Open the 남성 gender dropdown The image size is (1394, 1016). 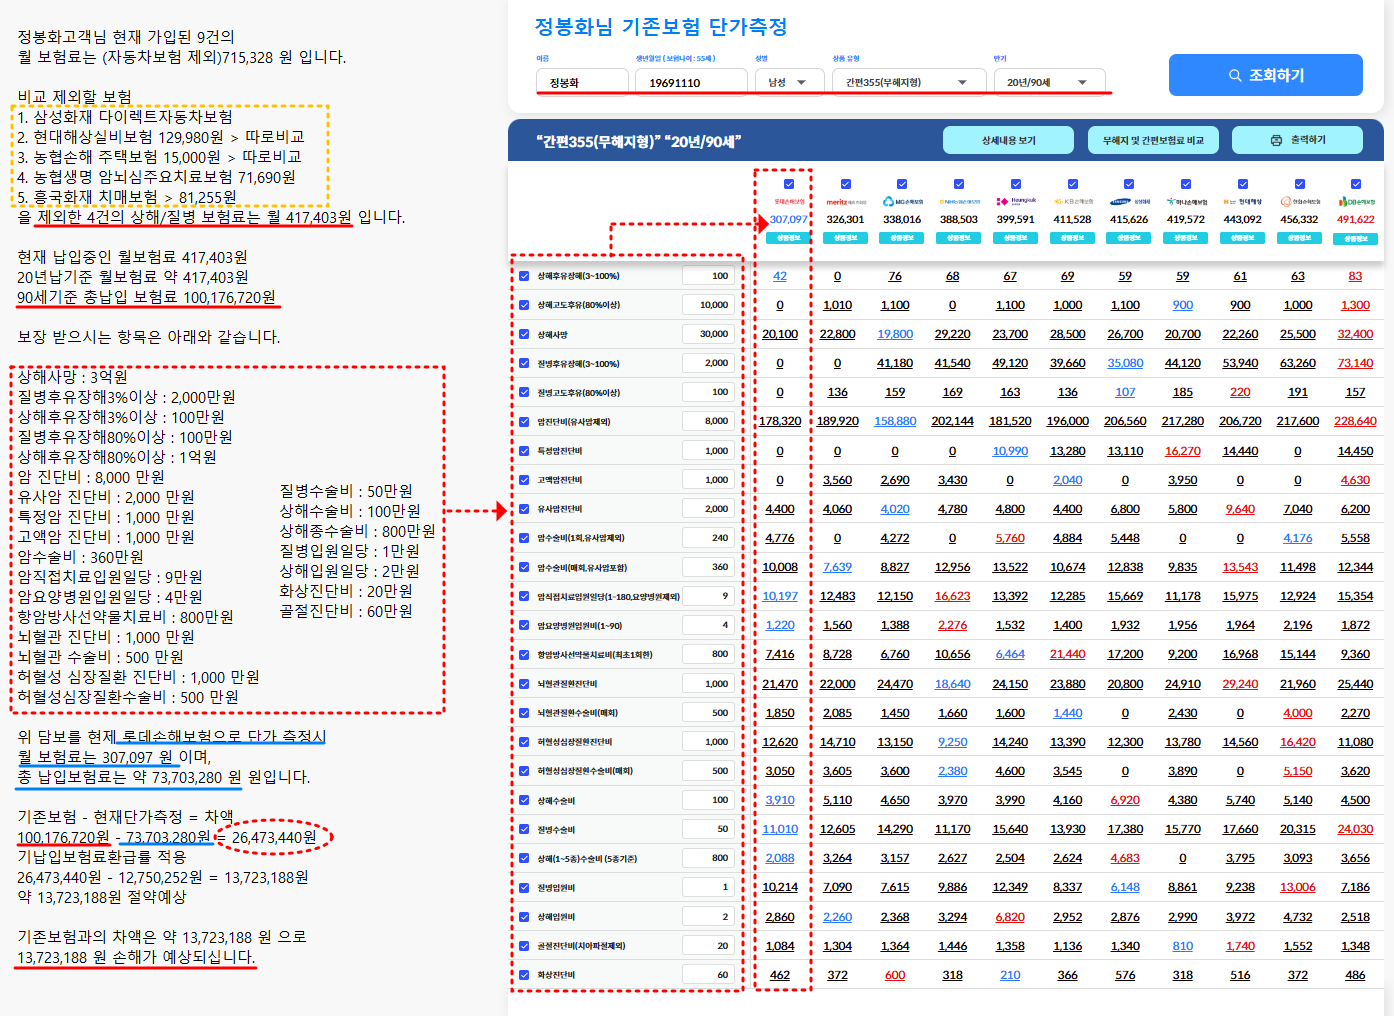pyautogui.click(x=789, y=82)
